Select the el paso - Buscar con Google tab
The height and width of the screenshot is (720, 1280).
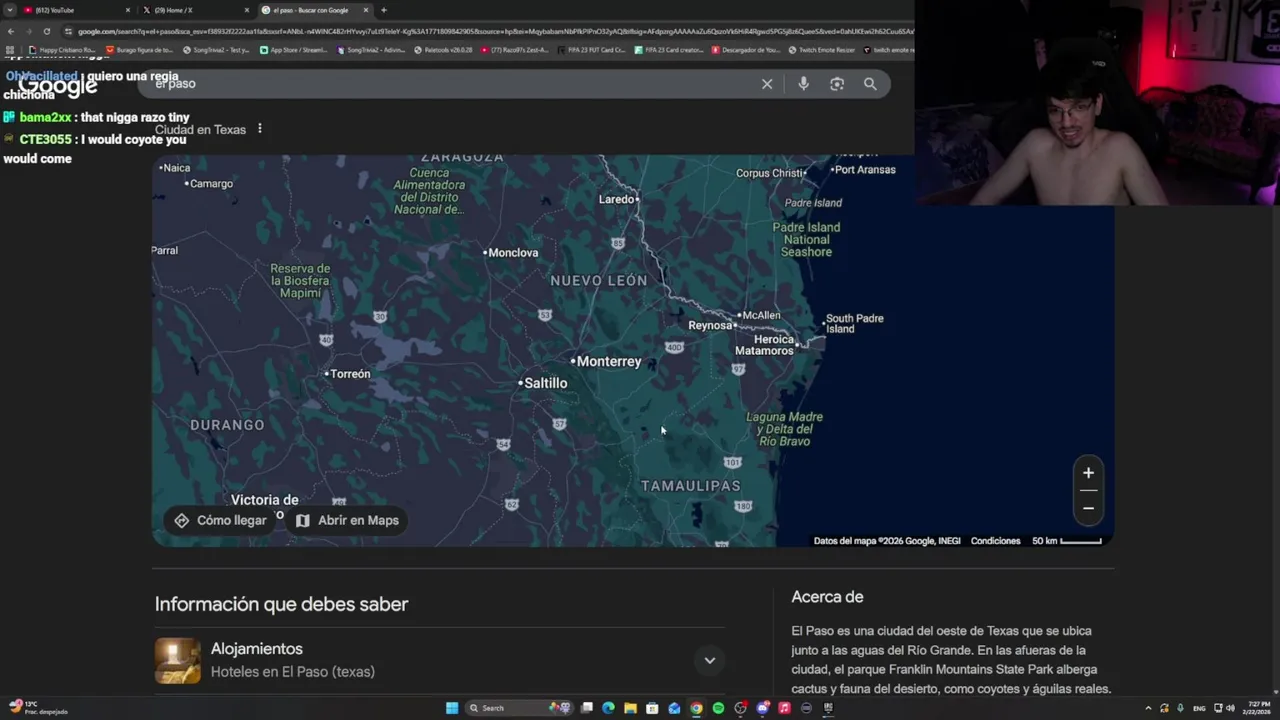tap(314, 10)
